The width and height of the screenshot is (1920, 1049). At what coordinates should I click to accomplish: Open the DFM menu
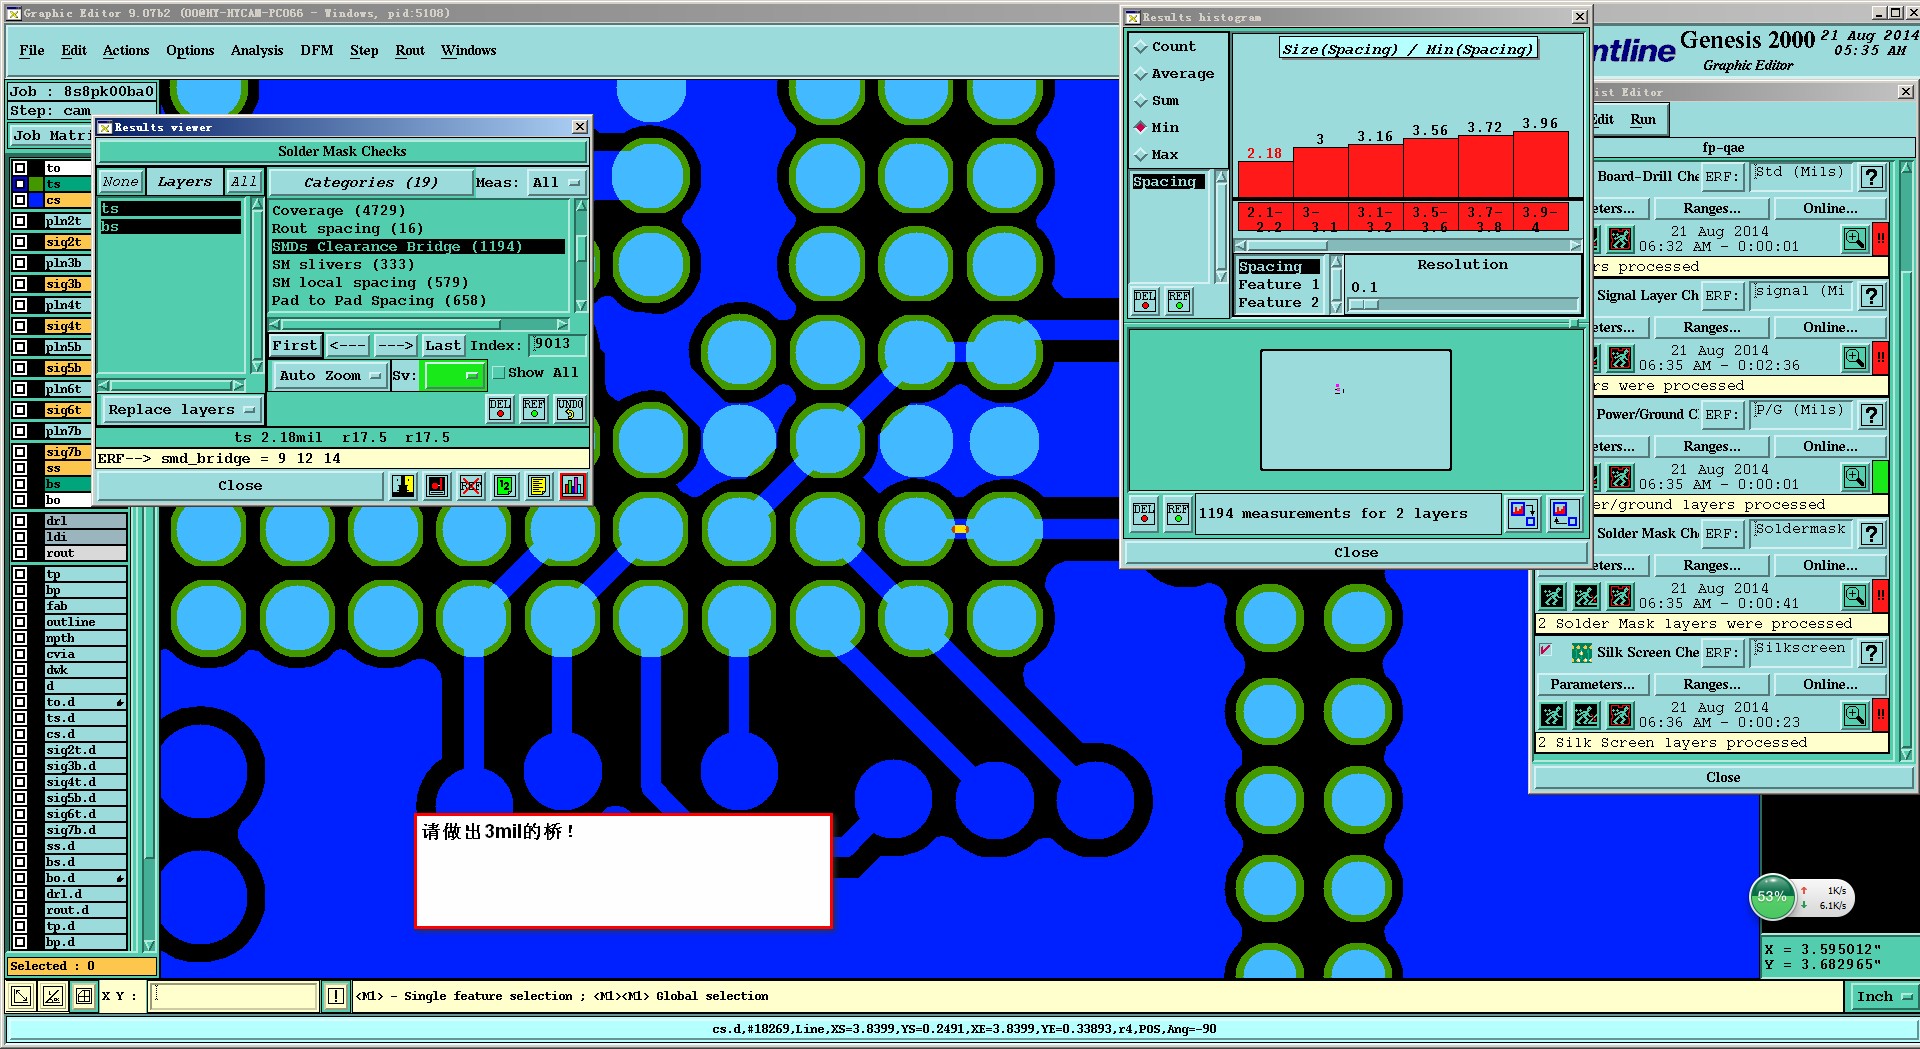pos(317,50)
